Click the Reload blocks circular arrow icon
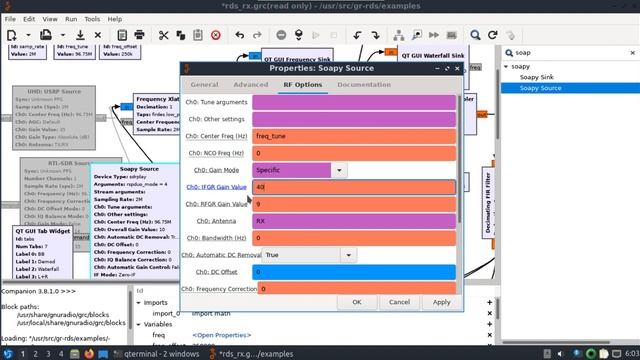The image size is (640, 360). (493, 35)
